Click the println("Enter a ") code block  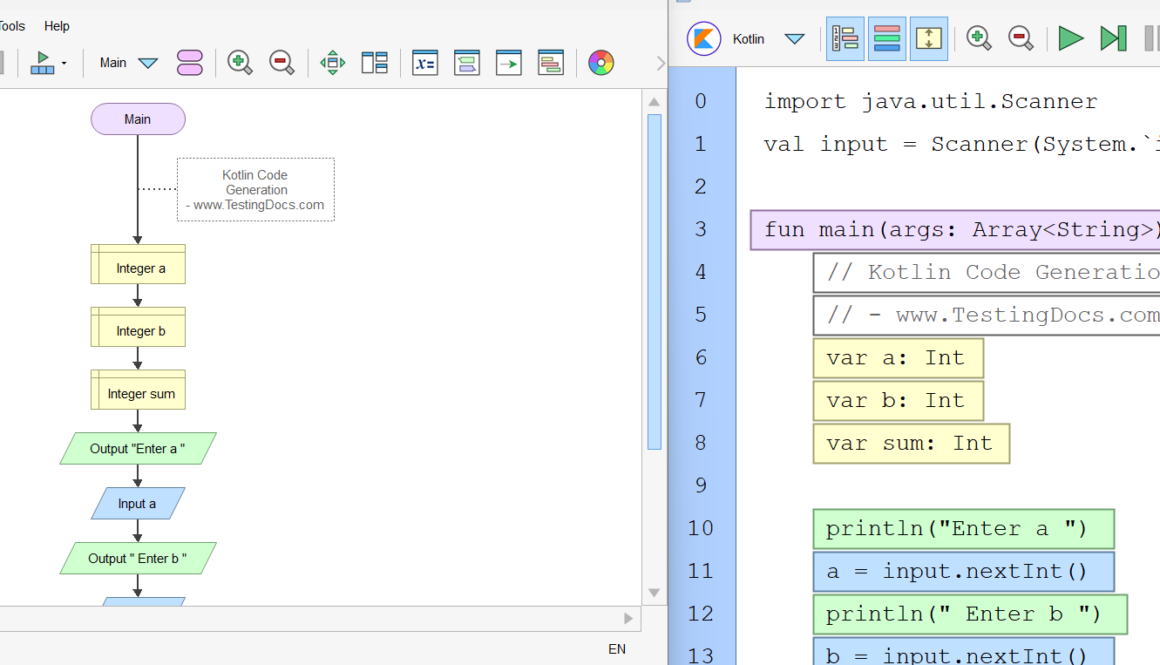[x=963, y=529]
